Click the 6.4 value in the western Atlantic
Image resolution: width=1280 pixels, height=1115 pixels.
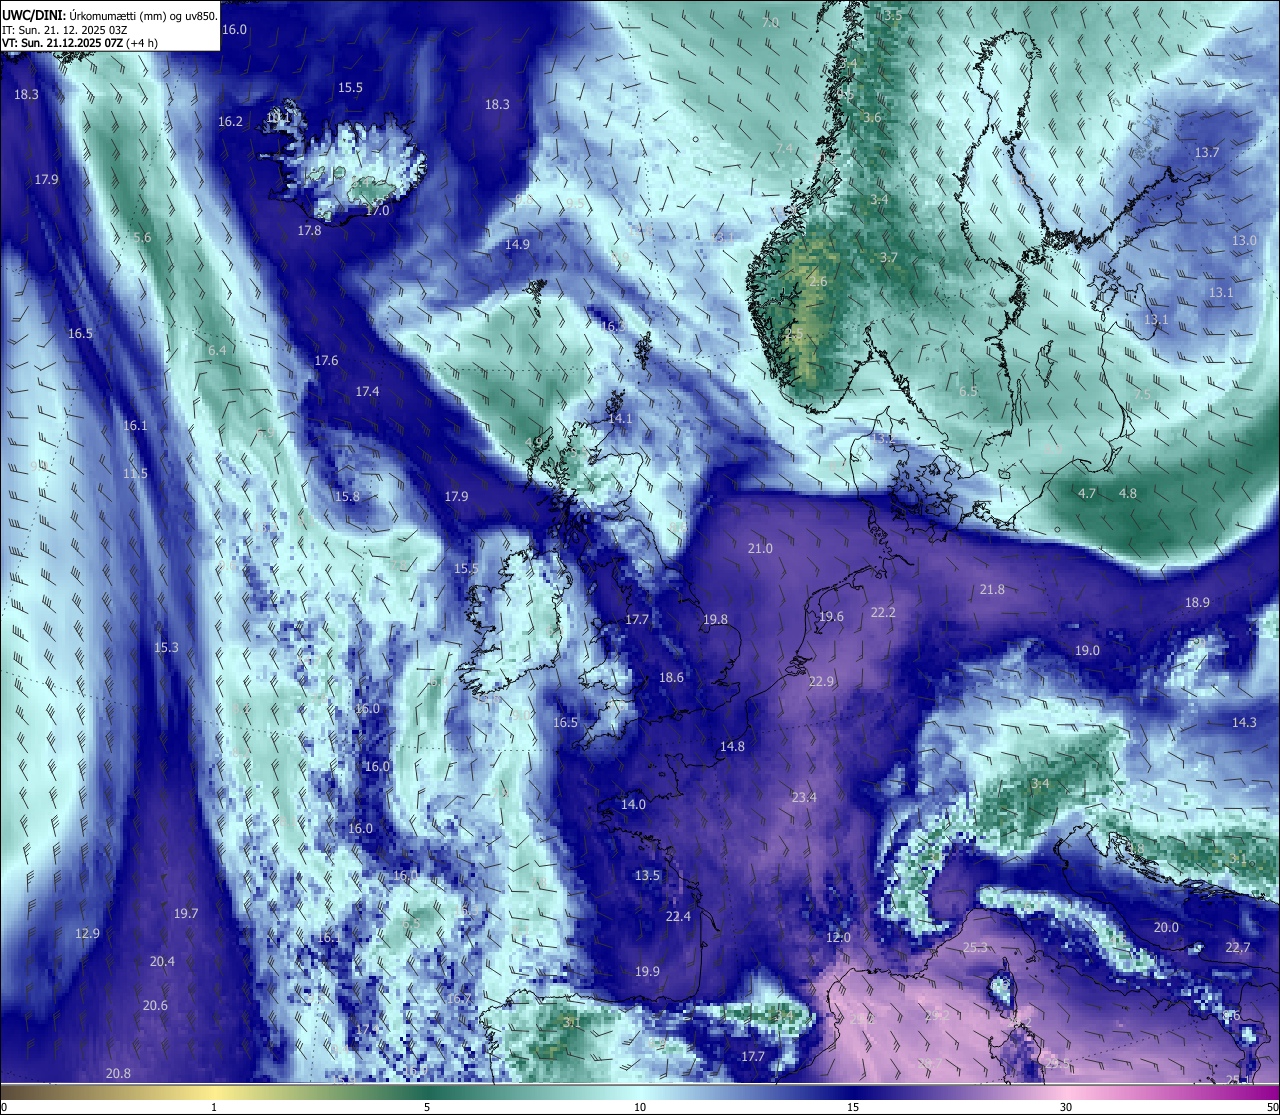coord(217,350)
